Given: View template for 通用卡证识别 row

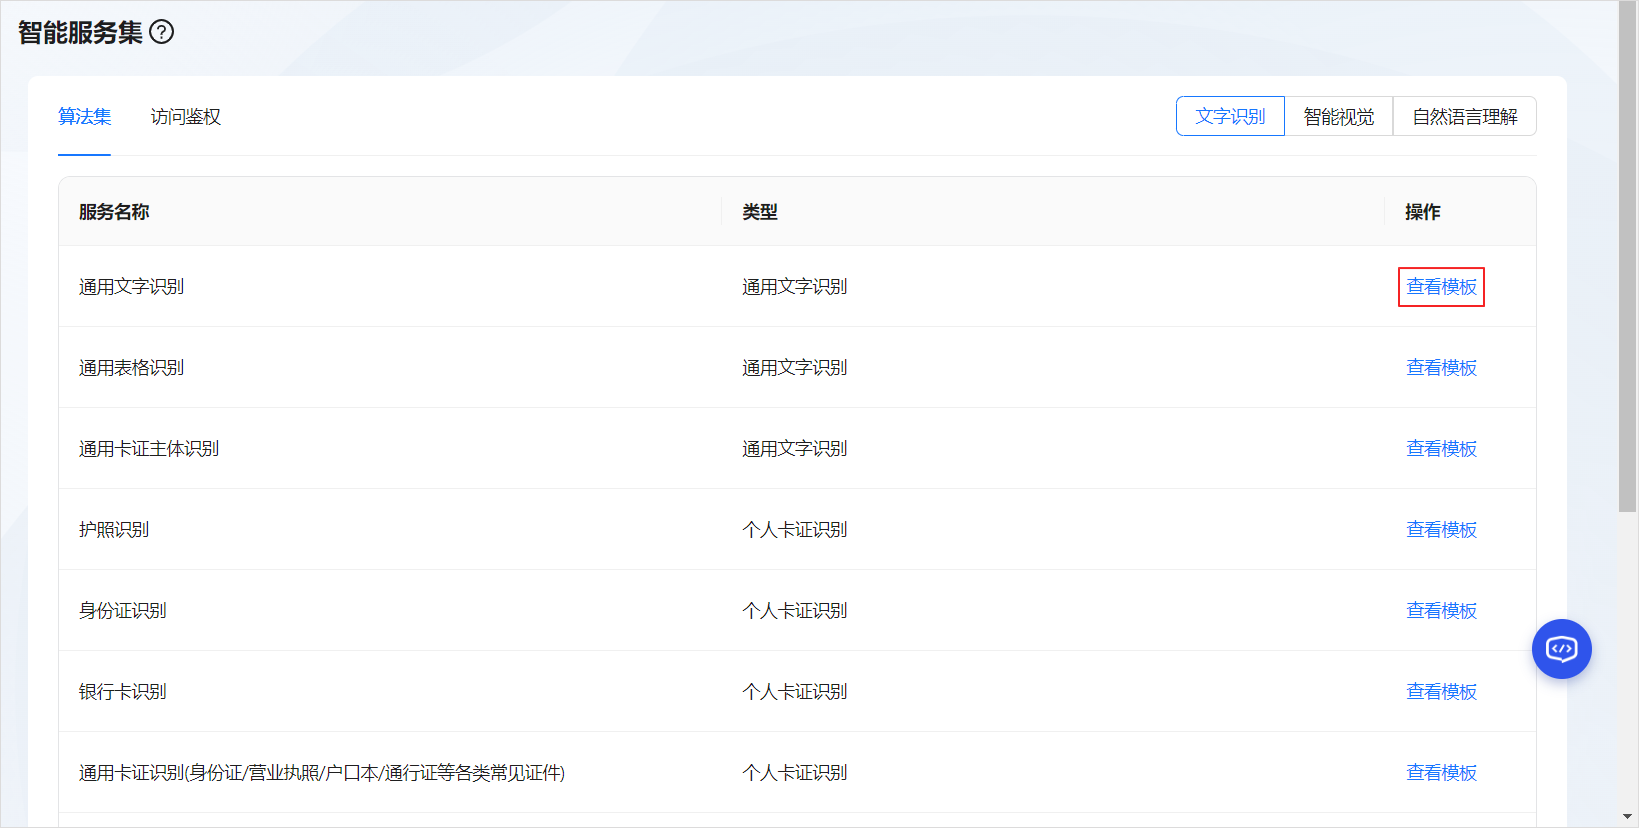Looking at the screenshot, I should (x=1441, y=773).
